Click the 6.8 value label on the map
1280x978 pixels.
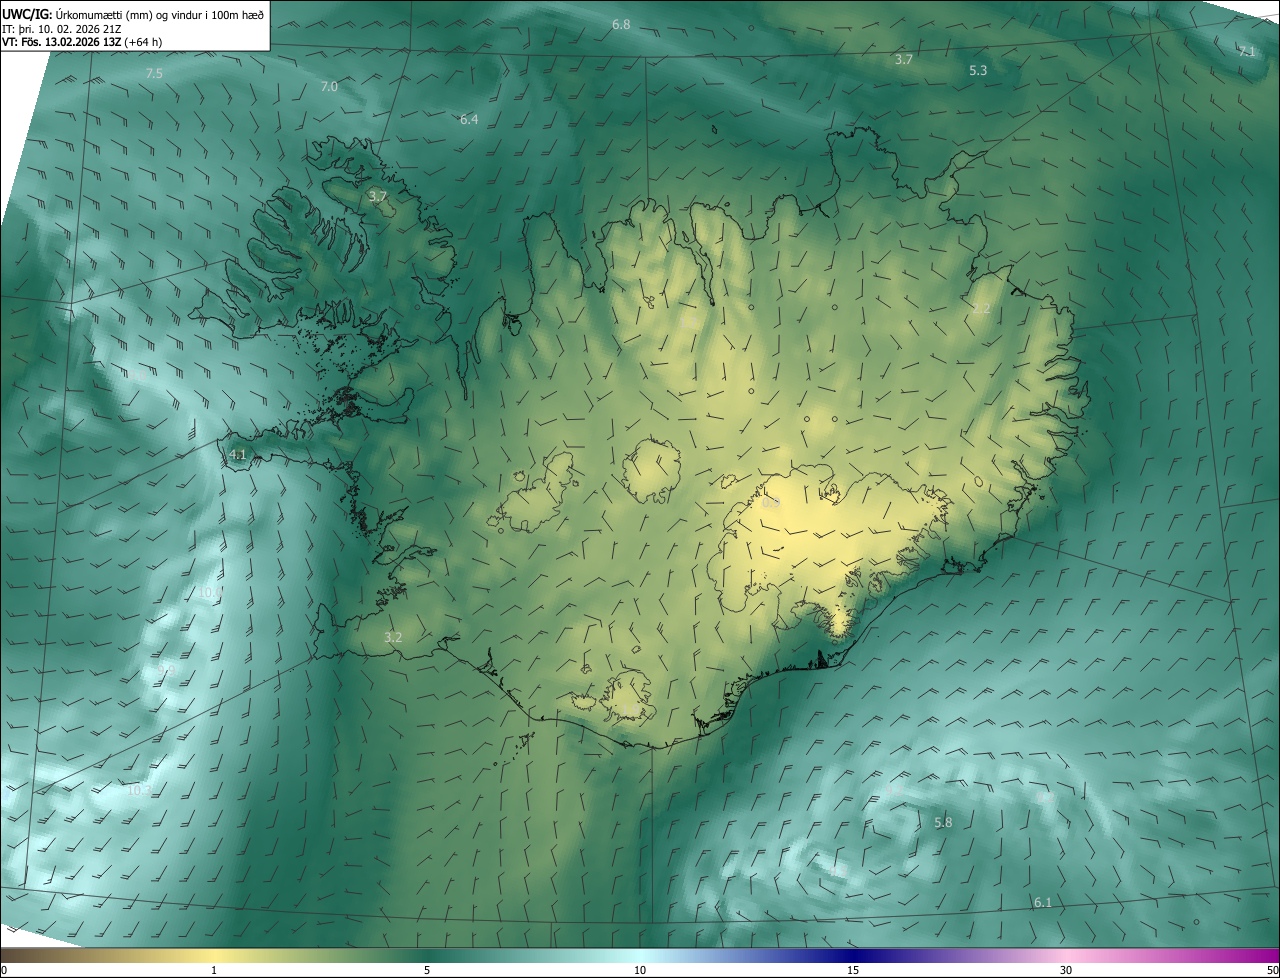pyautogui.click(x=621, y=24)
